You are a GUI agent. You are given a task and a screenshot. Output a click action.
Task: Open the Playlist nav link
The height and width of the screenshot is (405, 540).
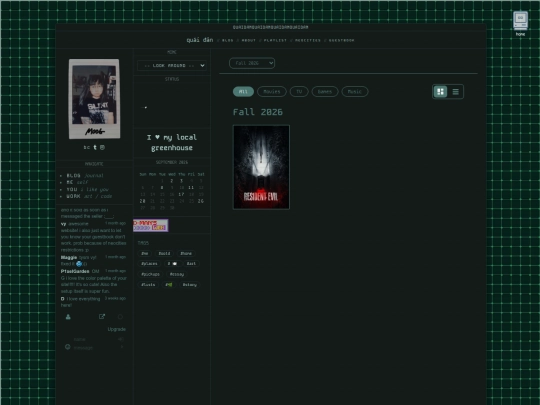[x=275, y=40]
